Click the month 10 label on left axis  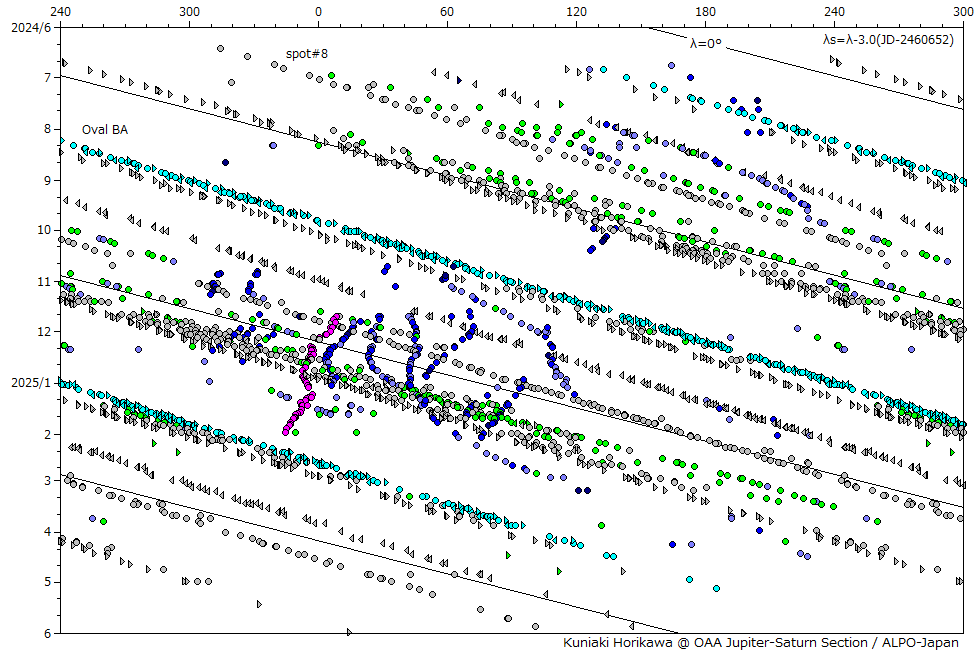point(44,230)
